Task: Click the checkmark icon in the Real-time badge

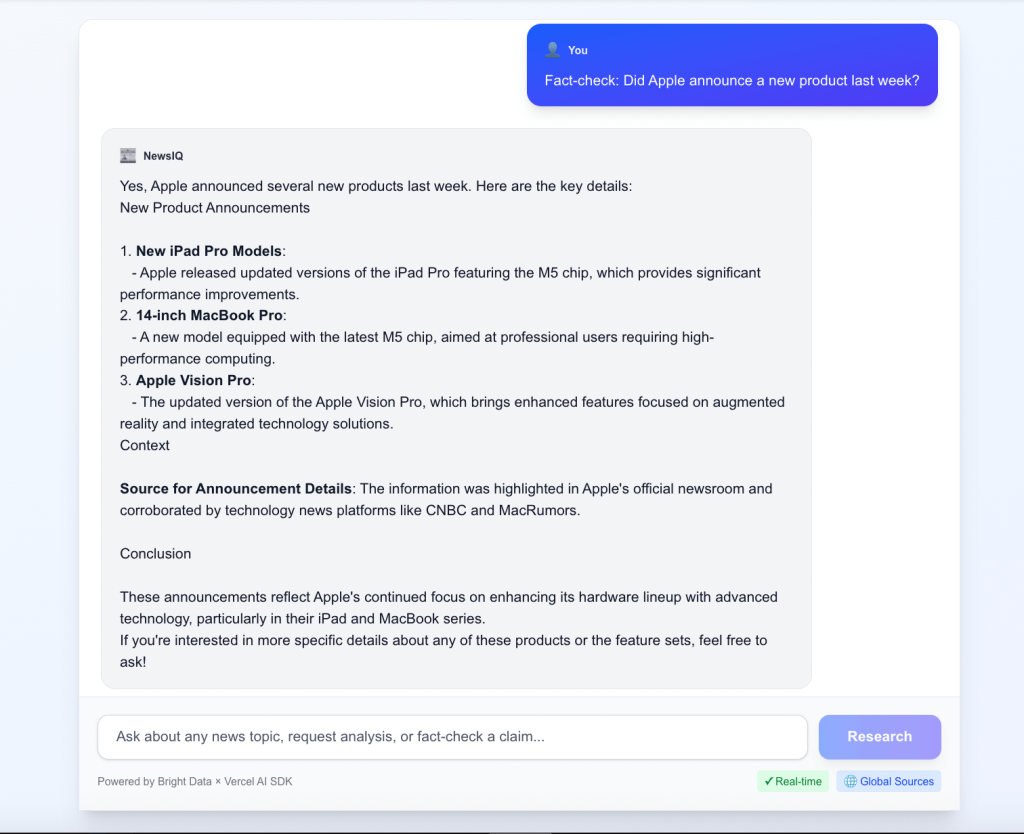Action: tap(769, 781)
